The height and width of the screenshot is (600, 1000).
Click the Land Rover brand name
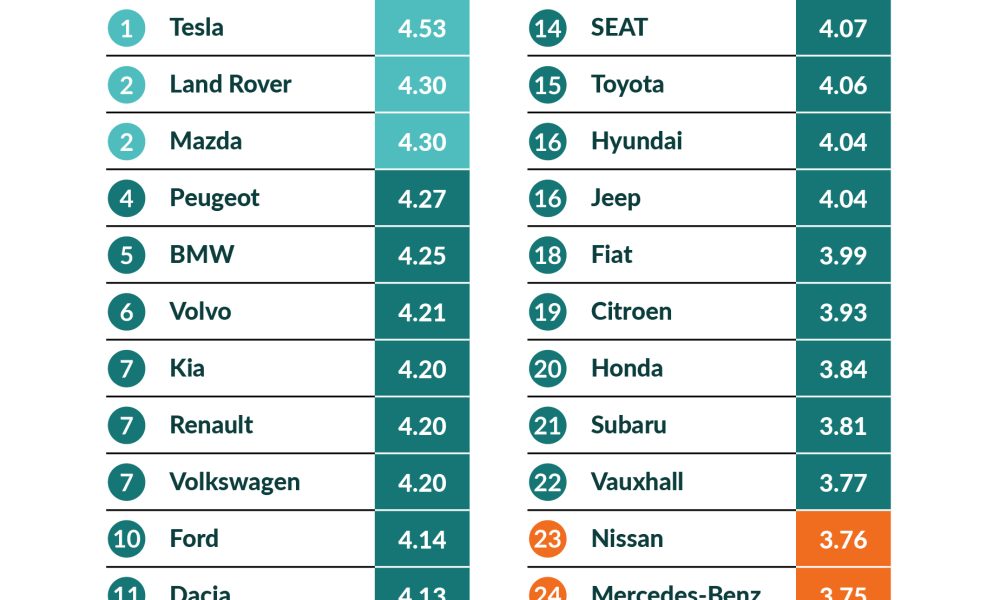tap(230, 84)
